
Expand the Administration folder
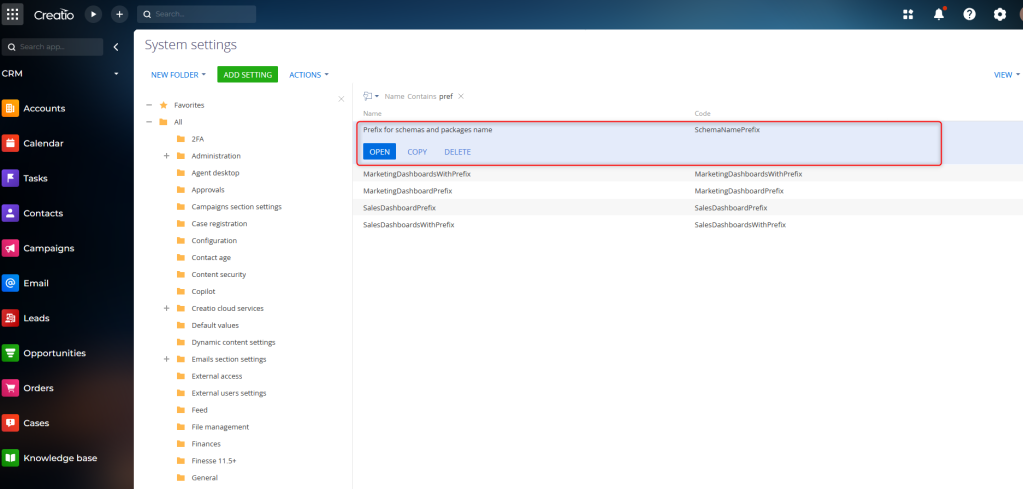tap(166, 156)
